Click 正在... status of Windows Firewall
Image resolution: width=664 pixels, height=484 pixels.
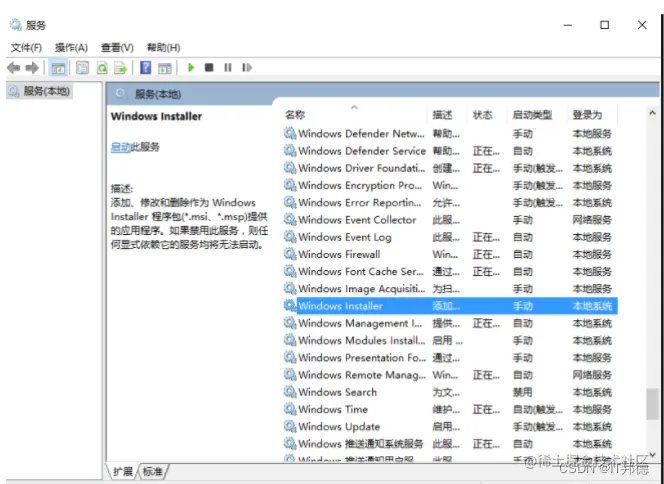pyautogui.click(x=486, y=254)
